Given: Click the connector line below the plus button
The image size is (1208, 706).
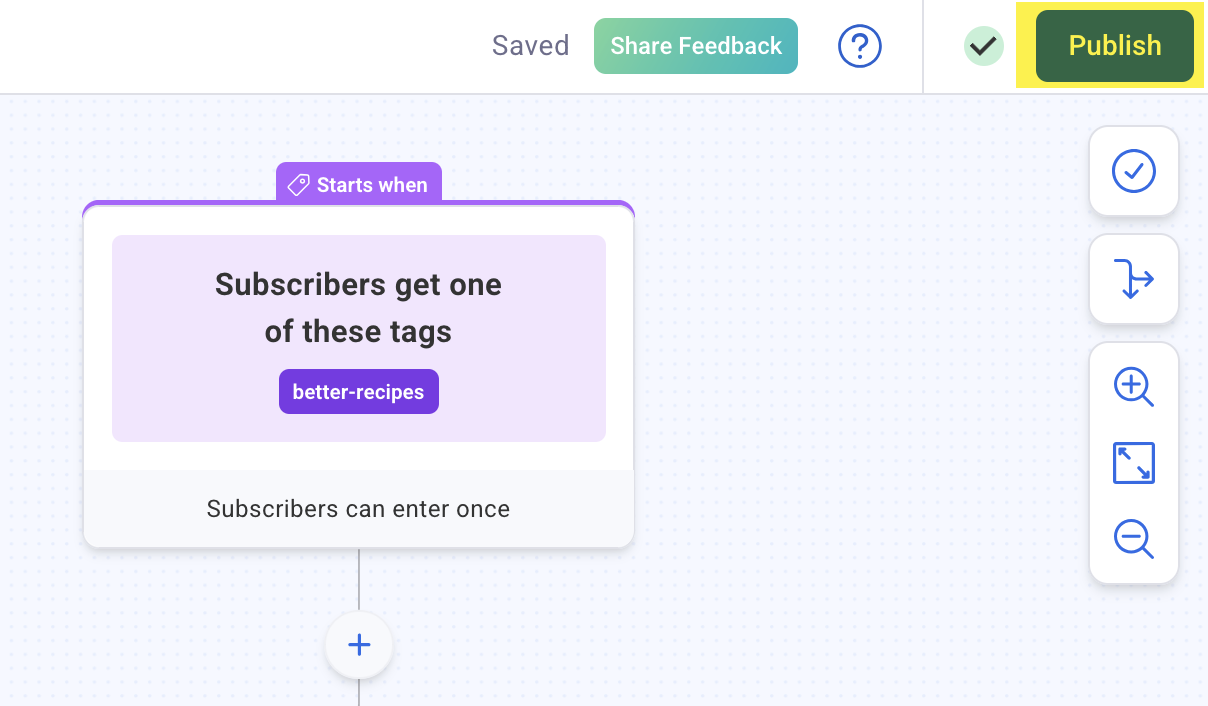Looking at the screenshot, I should tap(359, 694).
